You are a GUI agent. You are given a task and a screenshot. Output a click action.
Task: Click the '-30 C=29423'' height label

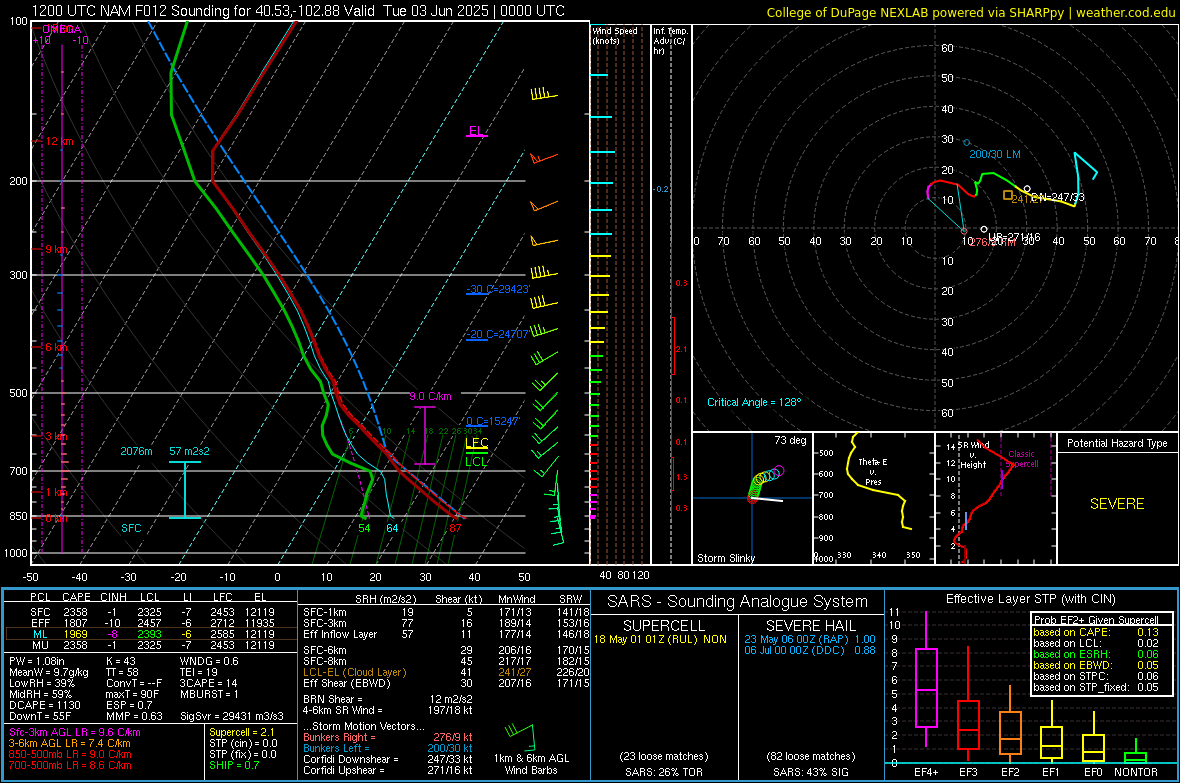pyautogui.click(x=498, y=289)
